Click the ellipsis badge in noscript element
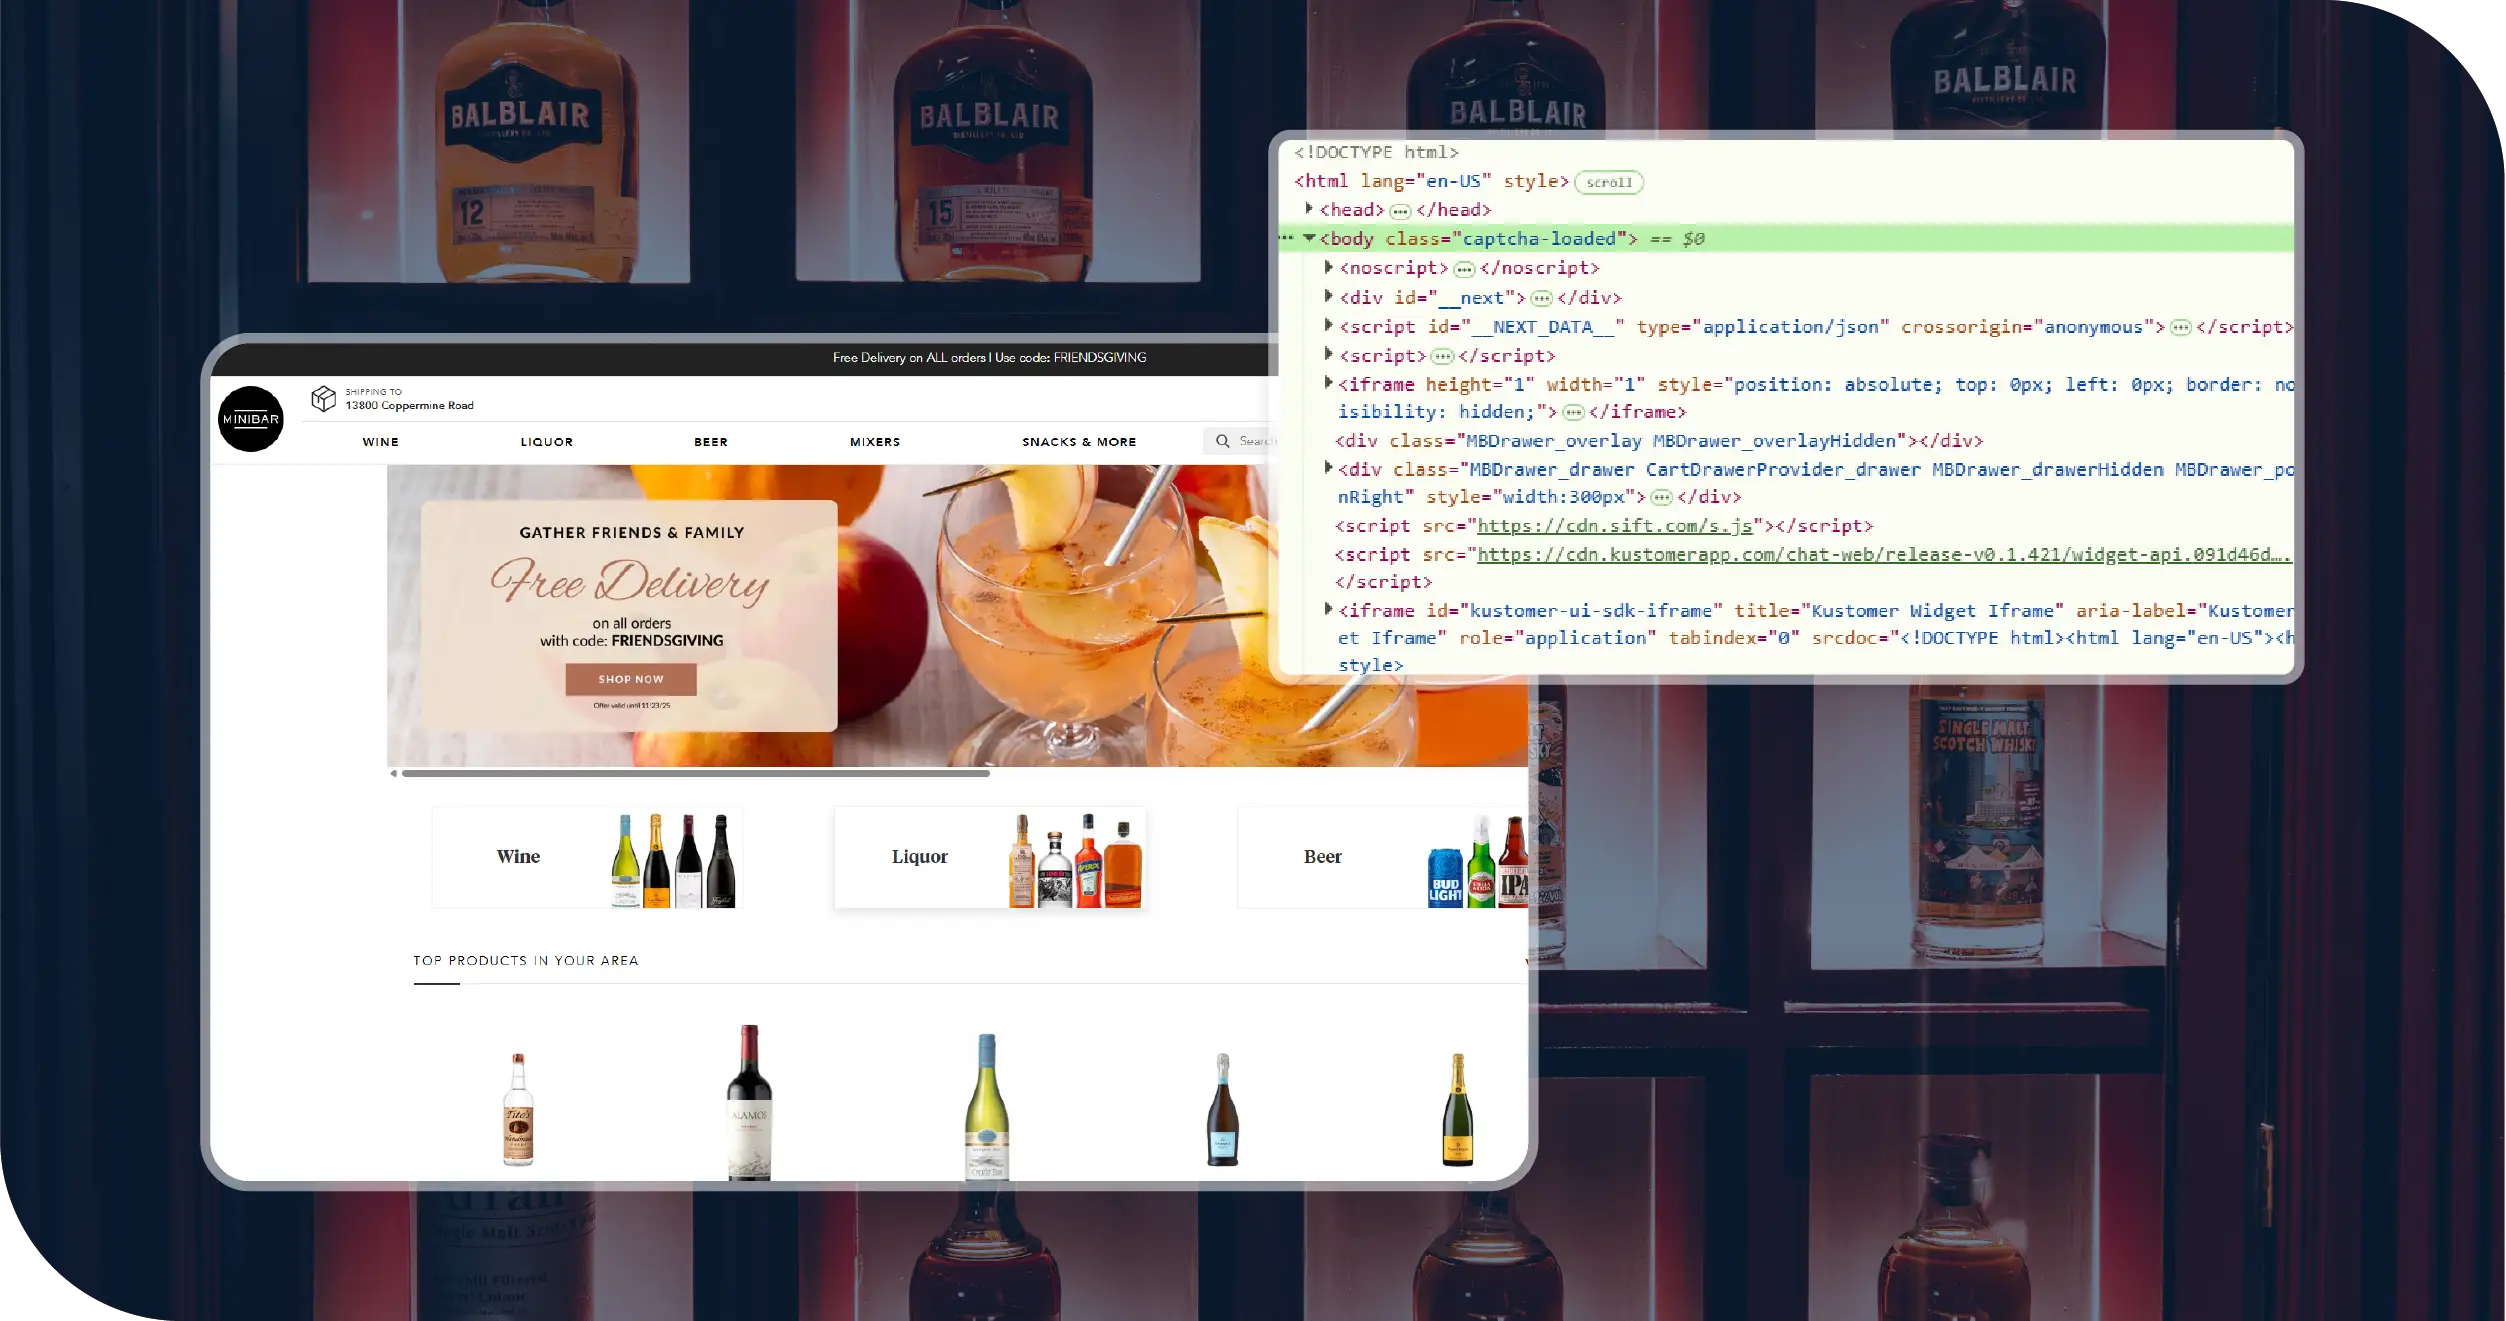2506x1321 pixels. click(x=1464, y=269)
